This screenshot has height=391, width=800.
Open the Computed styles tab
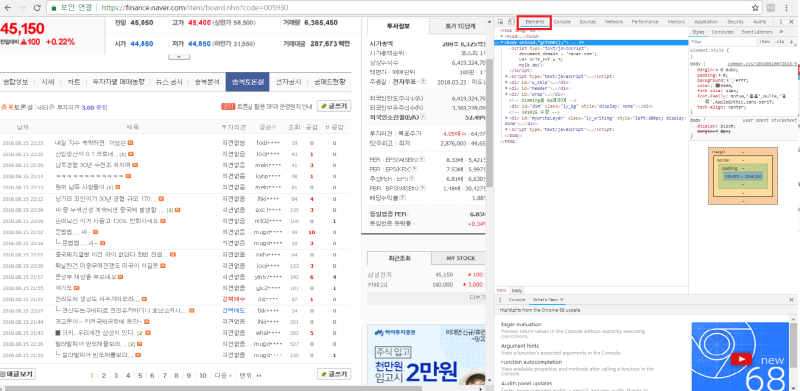(x=722, y=32)
